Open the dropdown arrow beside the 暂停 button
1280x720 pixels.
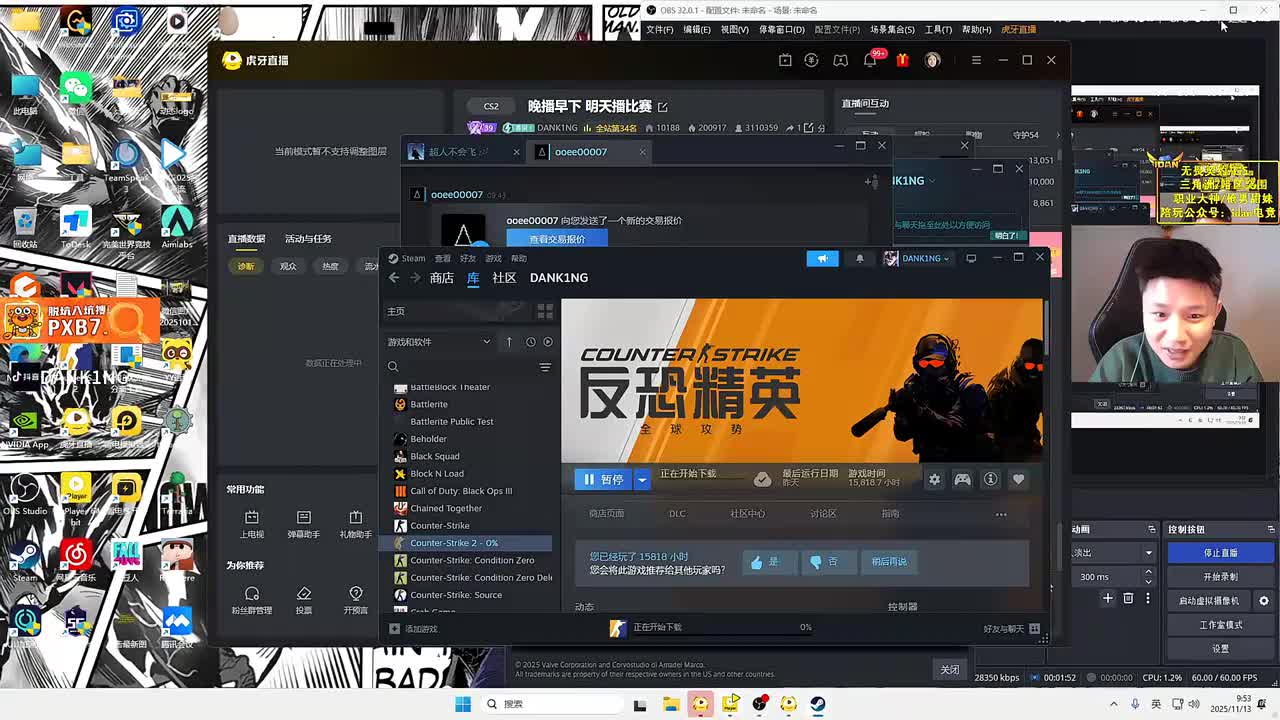642,480
